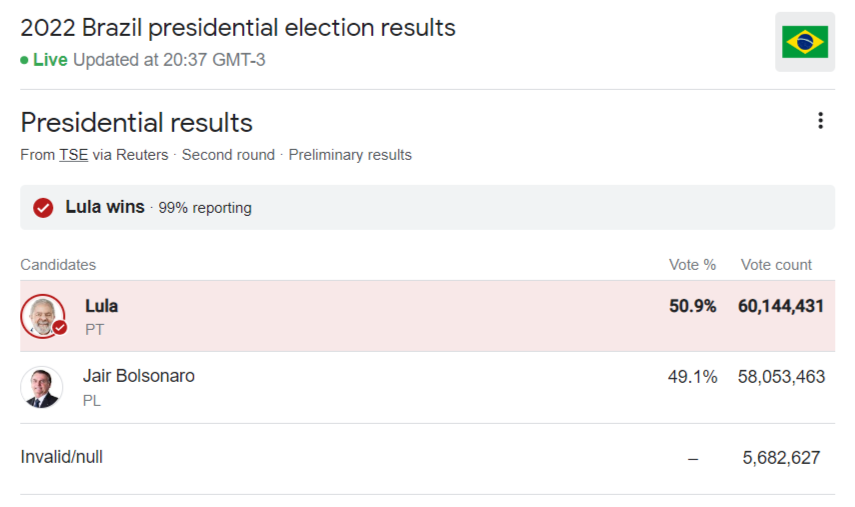This screenshot has height=507, width=855.
Task: Click Bolsonaro's 49.1% vote share
Action: 693,377
